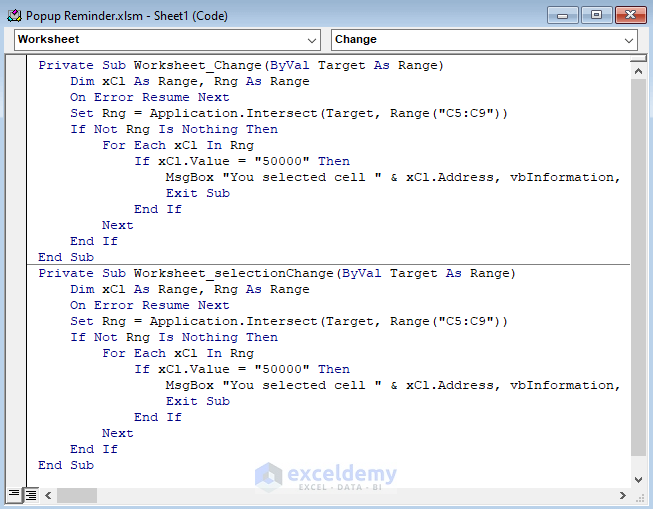Screen dimensions: 653x509
Task: Click the second 'On Error Resume Next' line
Action: pyautogui.click(x=150, y=305)
